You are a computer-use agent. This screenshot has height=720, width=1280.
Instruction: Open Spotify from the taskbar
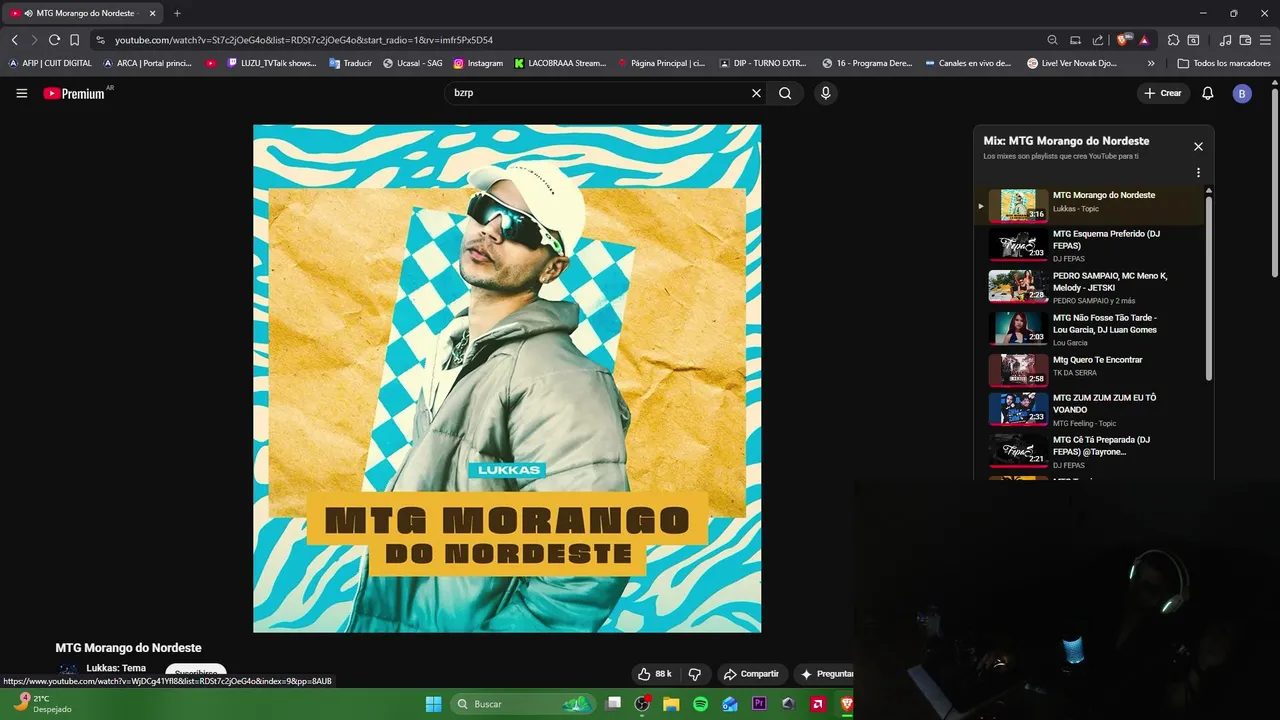[700, 704]
